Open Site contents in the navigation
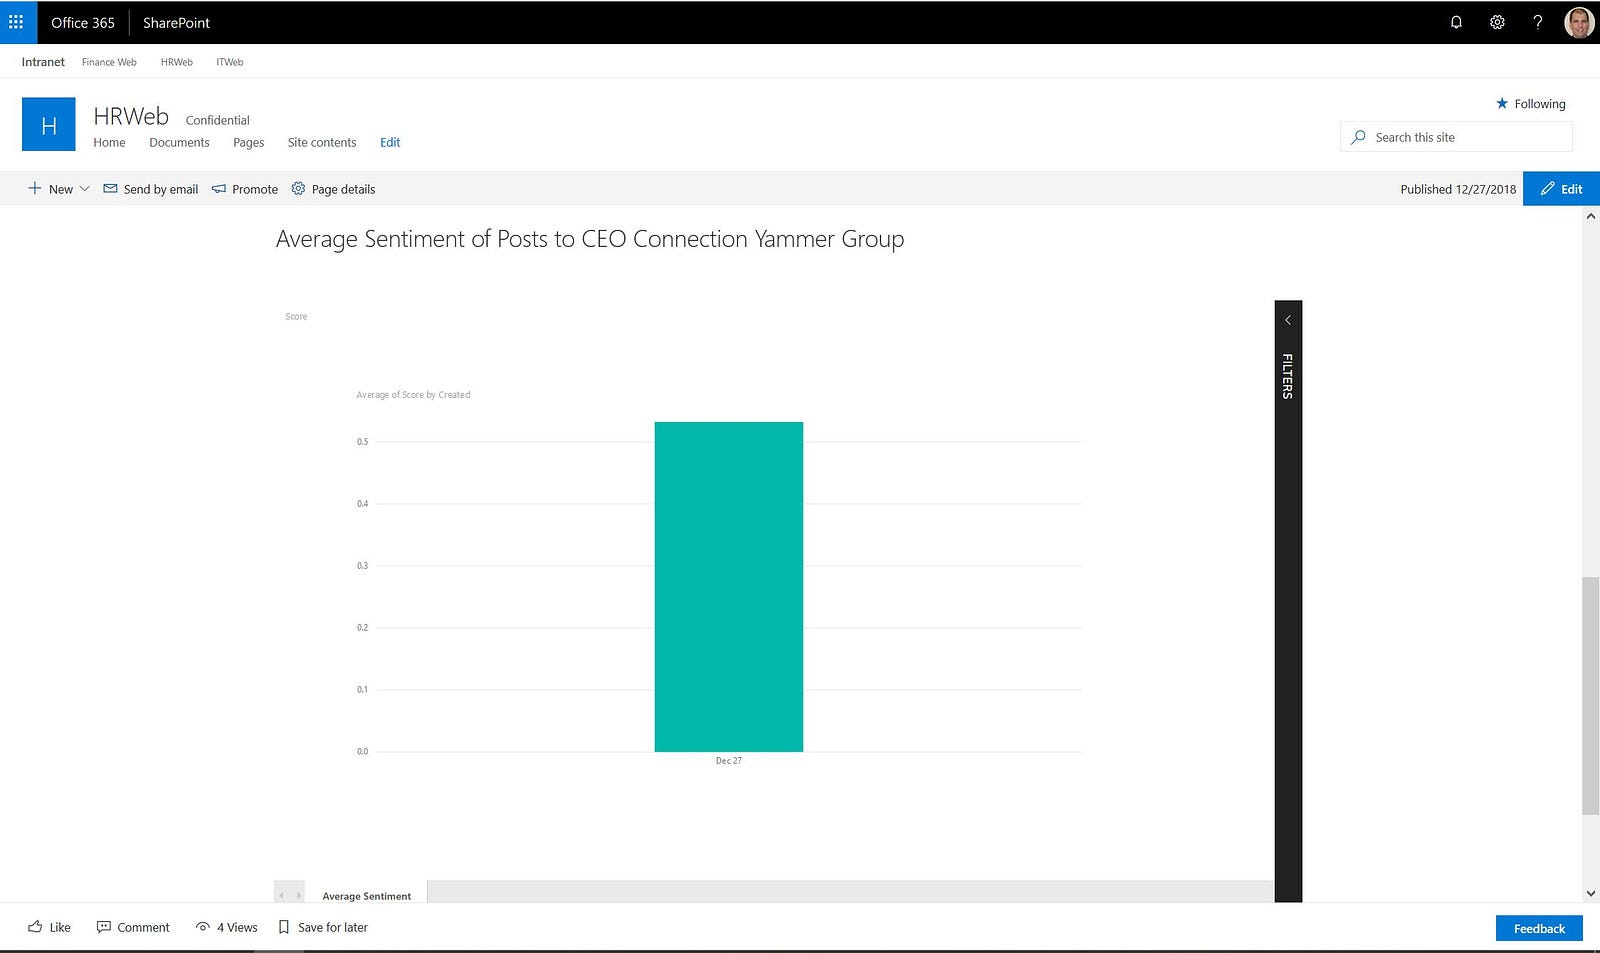 coord(322,143)
